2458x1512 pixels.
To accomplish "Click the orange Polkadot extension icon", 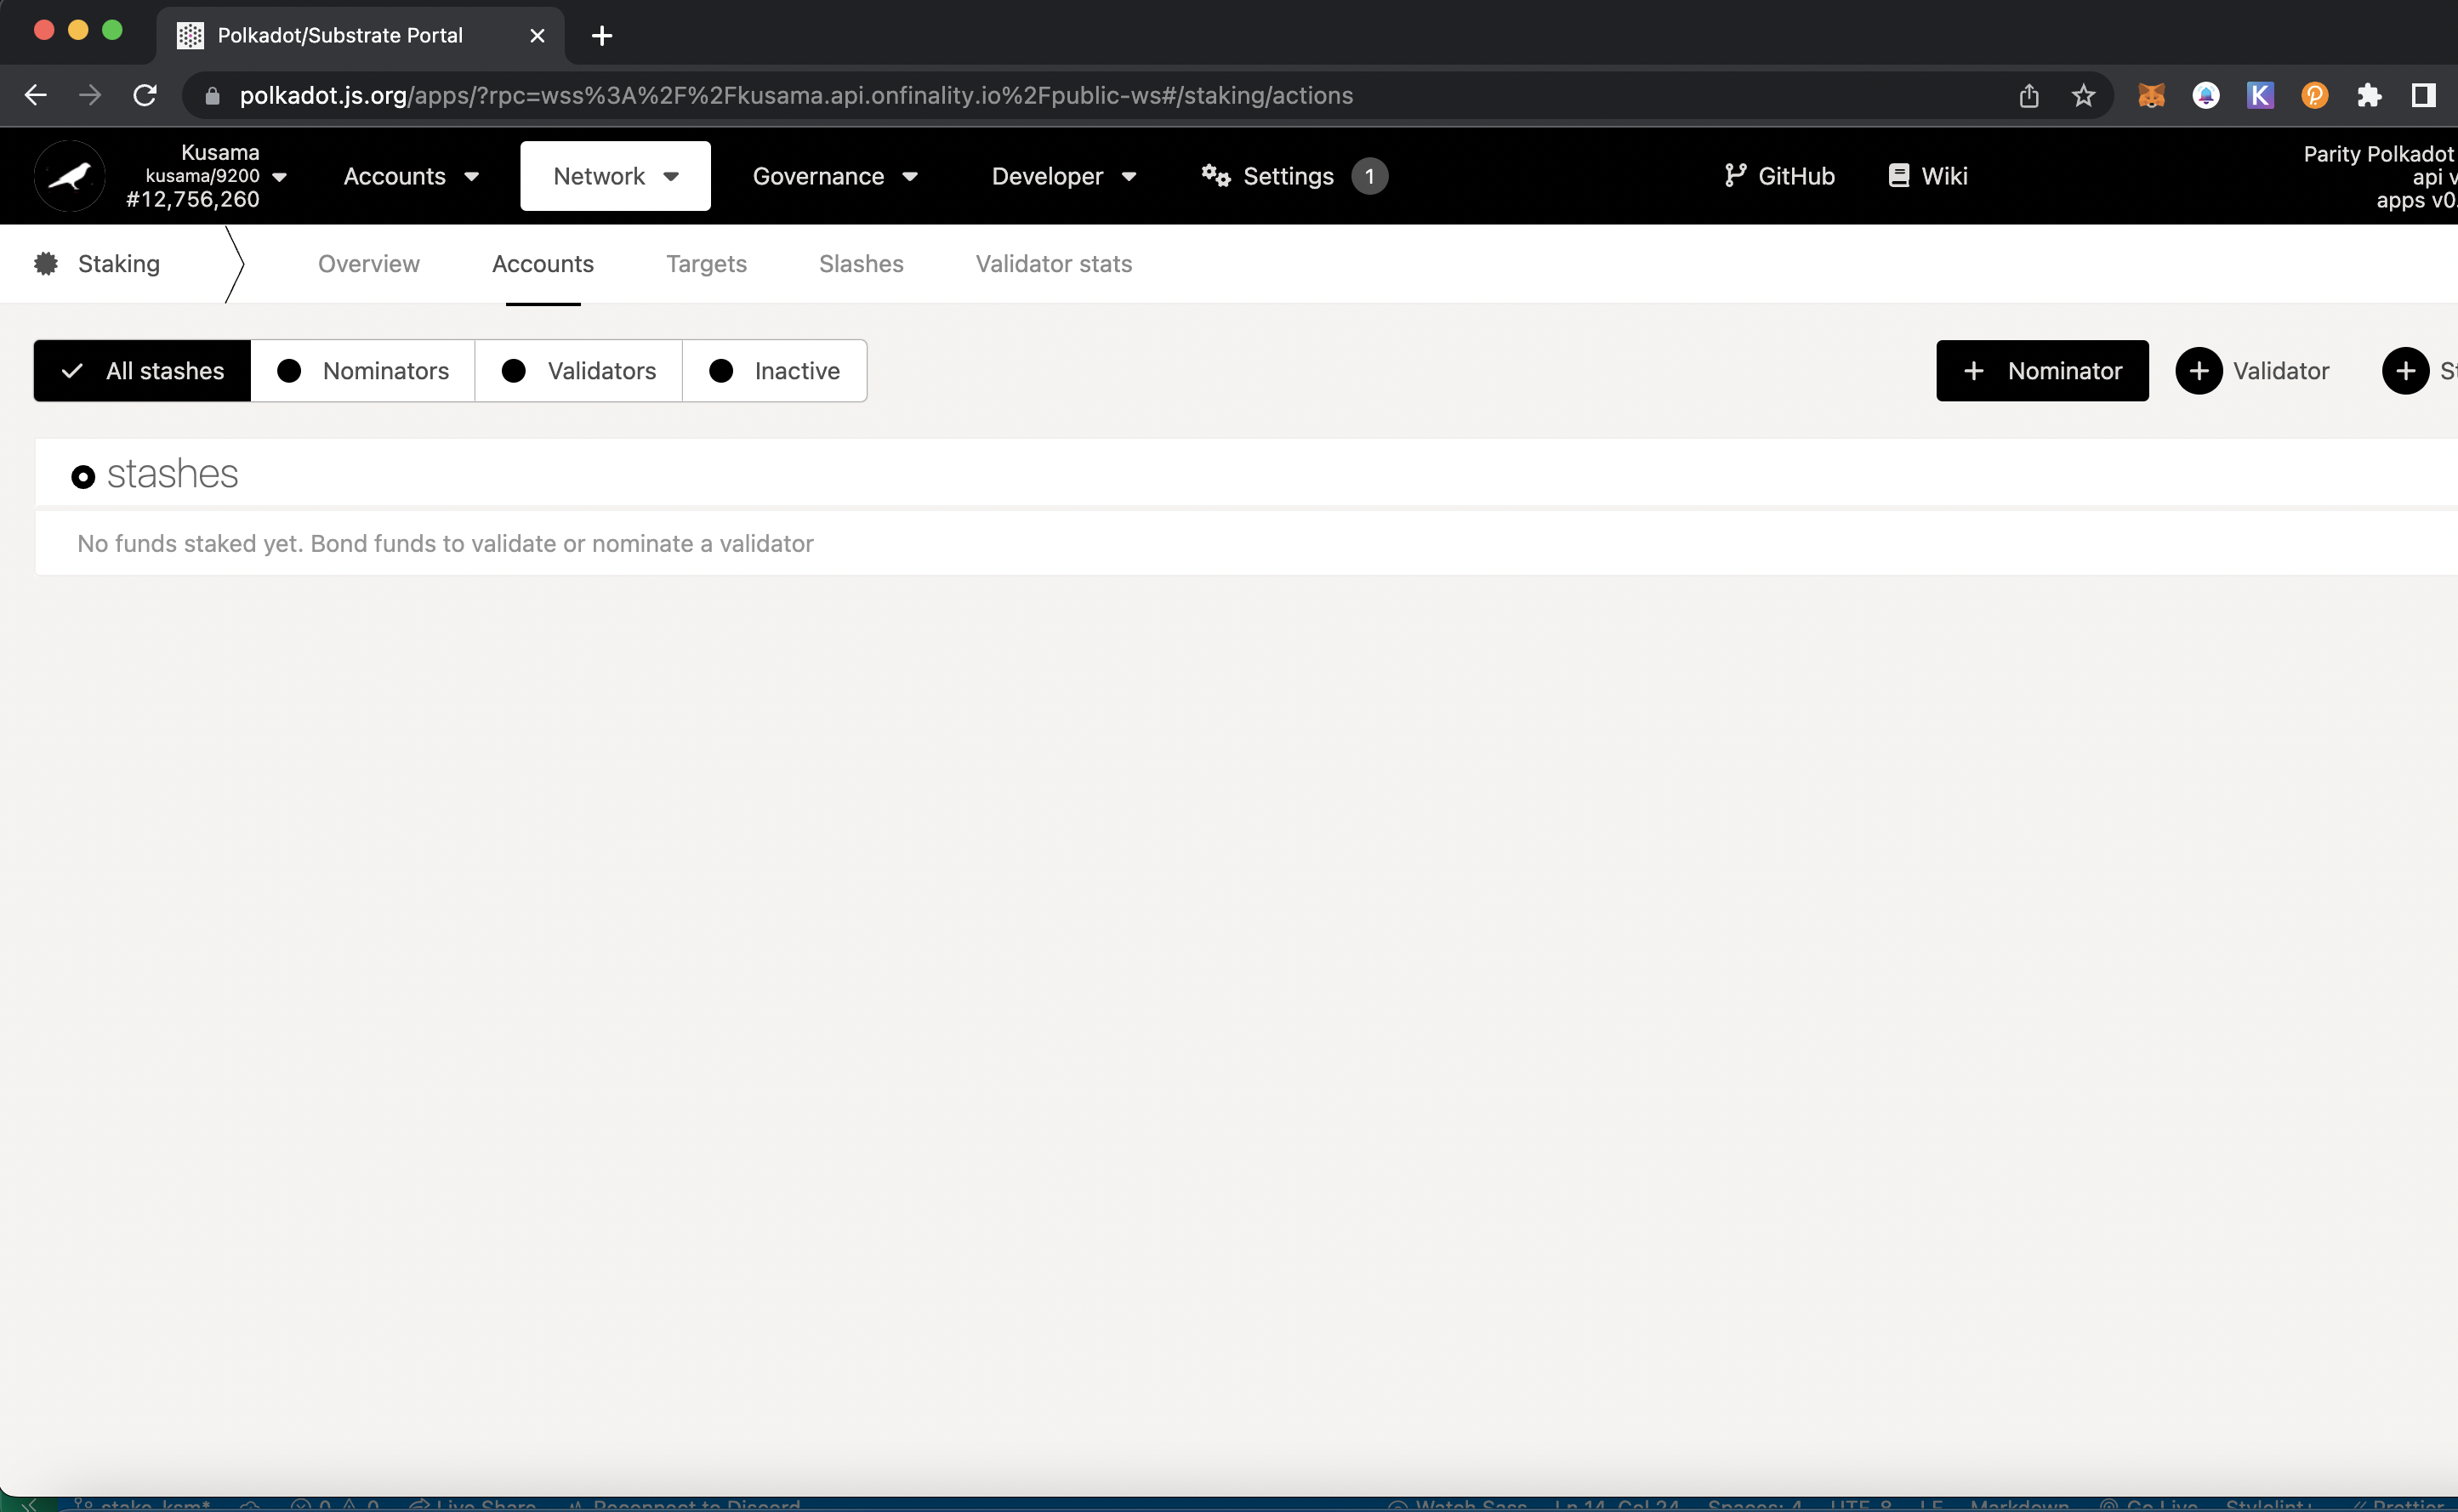I will point(2314,95).
